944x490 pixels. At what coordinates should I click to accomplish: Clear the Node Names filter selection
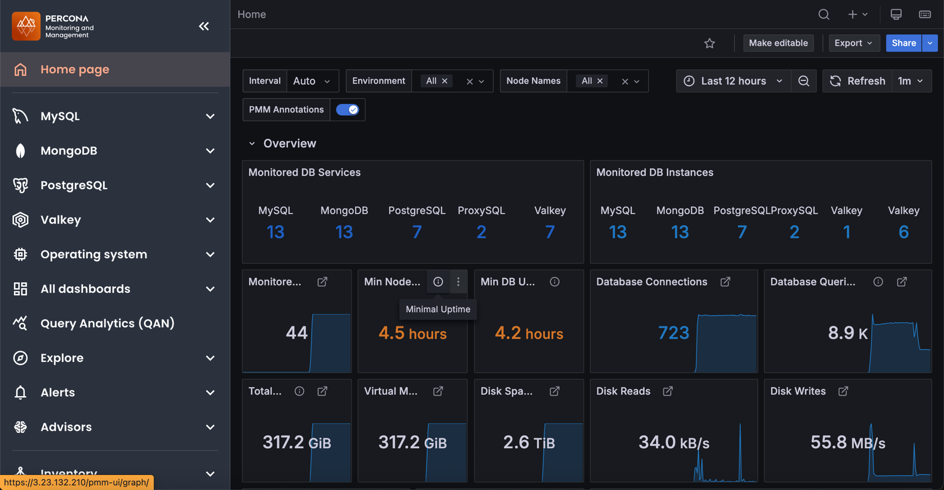click(x=624, y=81)
